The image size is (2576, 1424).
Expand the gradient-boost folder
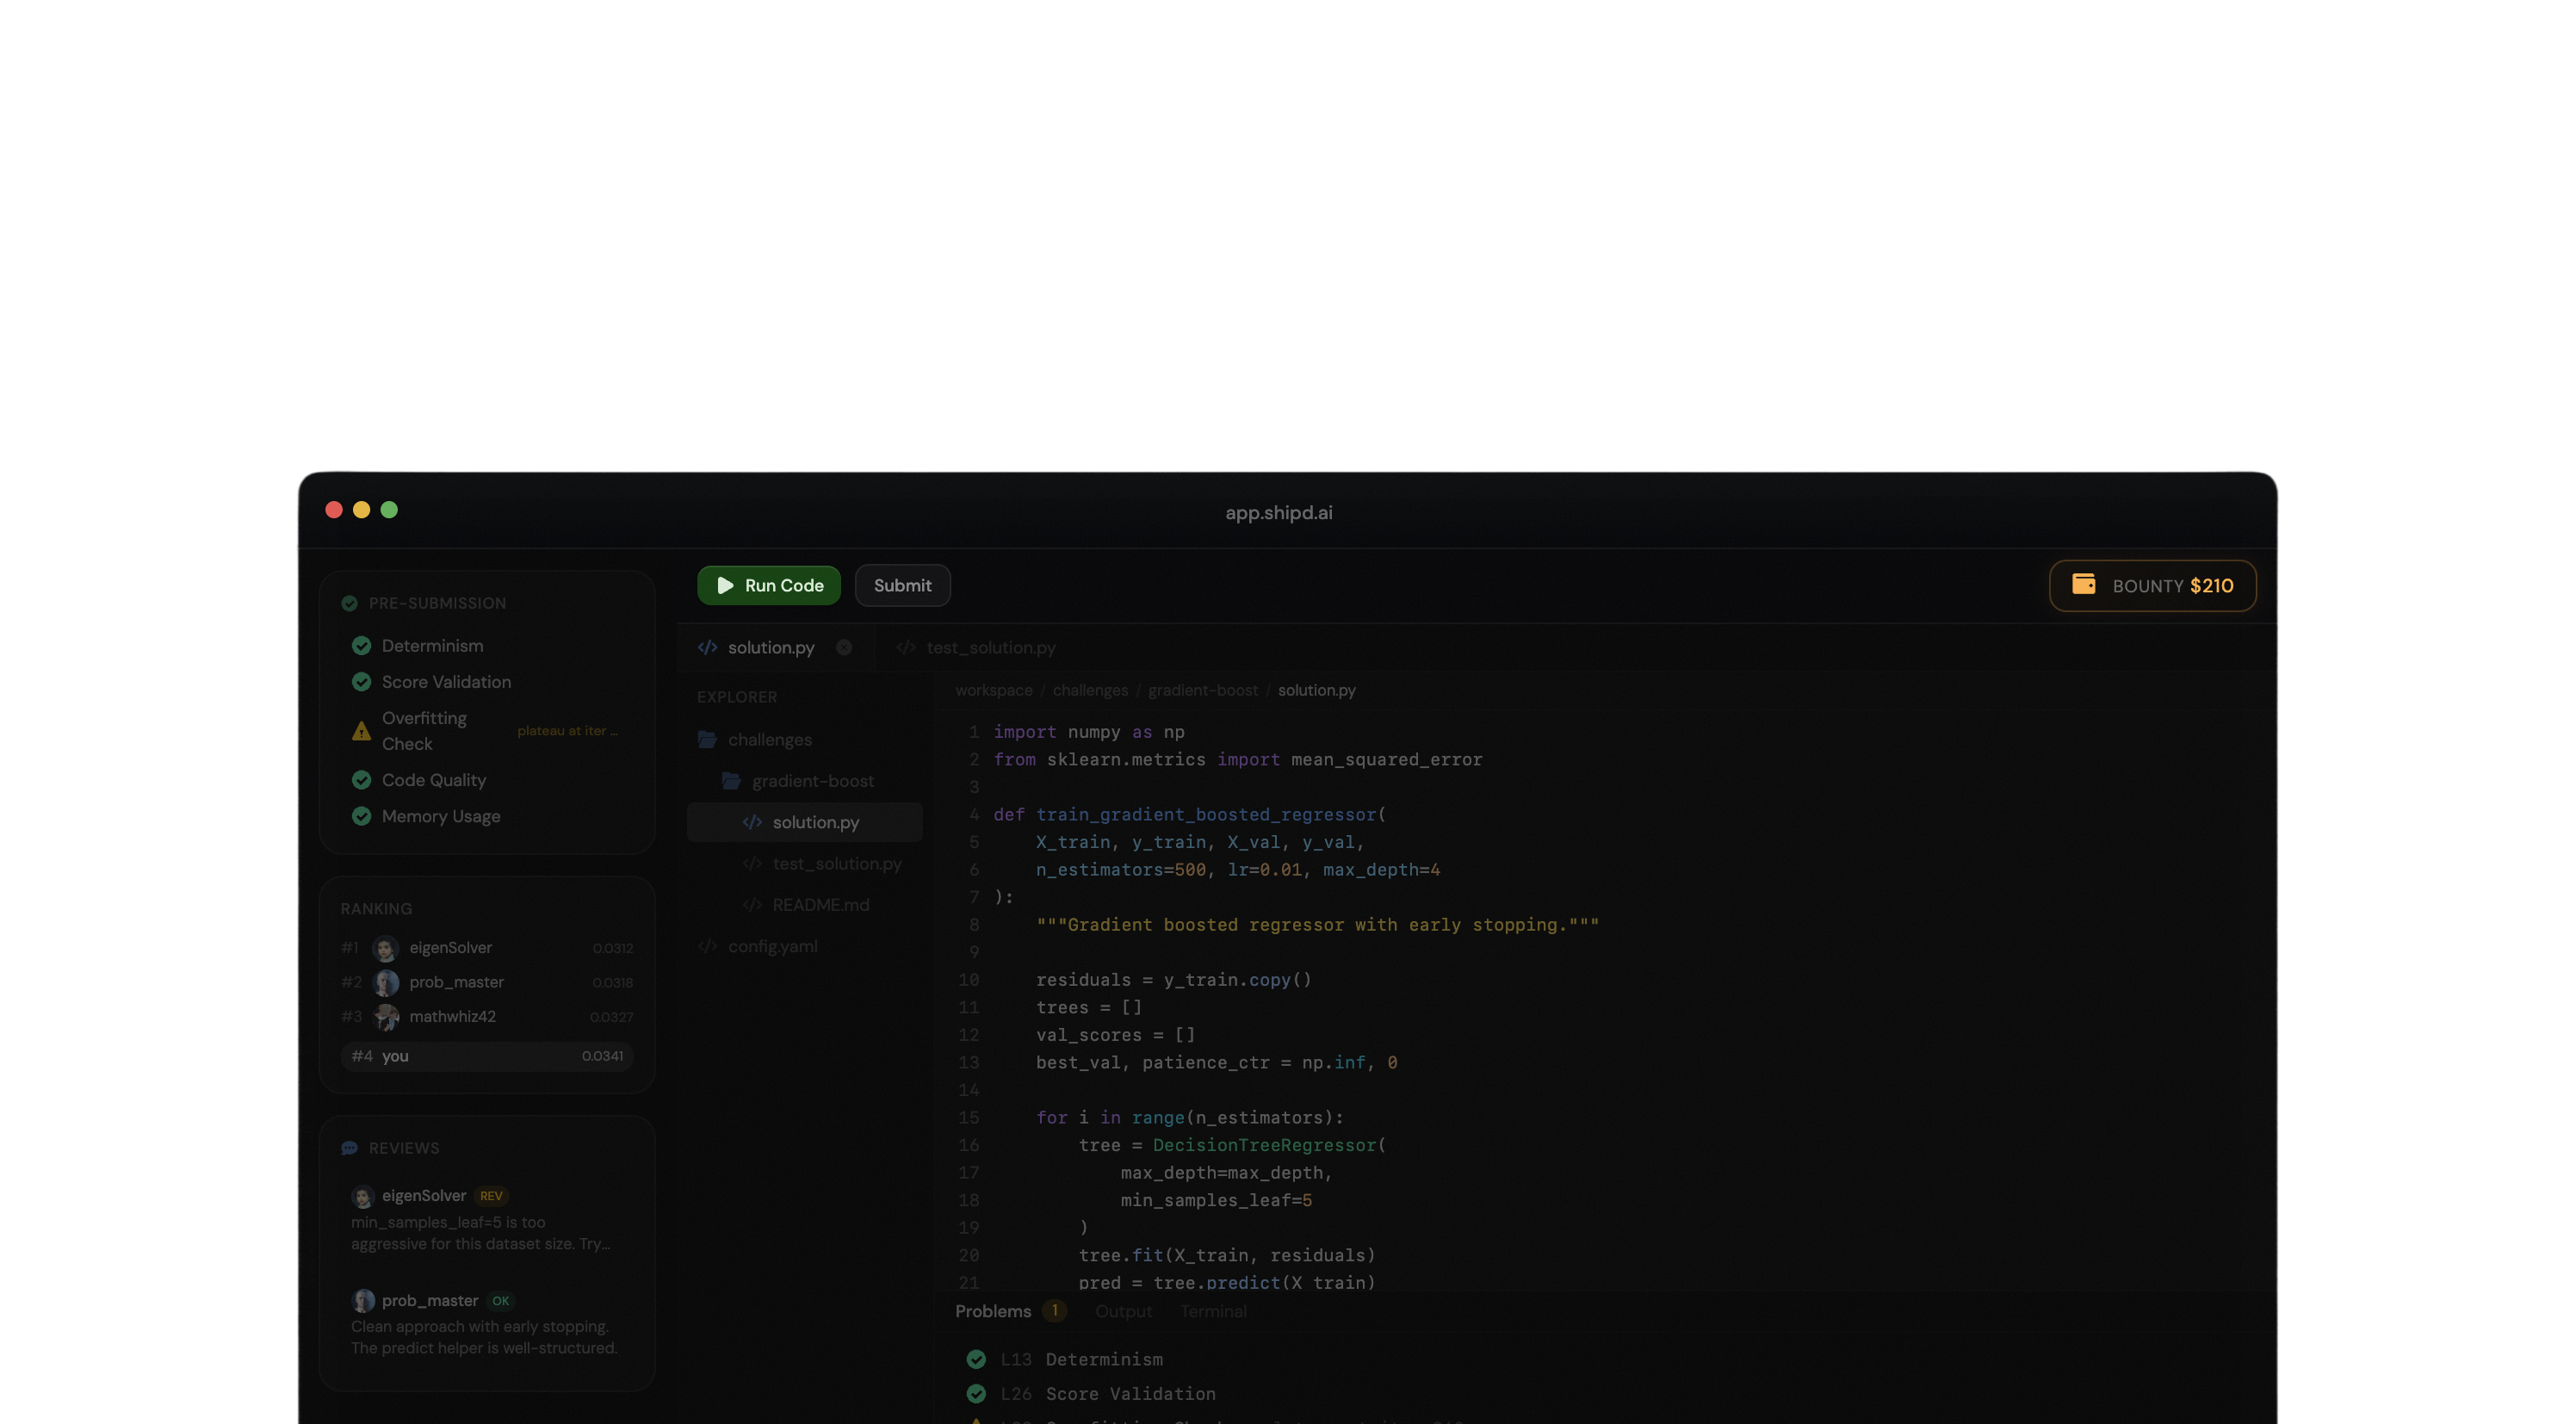pyautogui.click(x=812, y=780)
